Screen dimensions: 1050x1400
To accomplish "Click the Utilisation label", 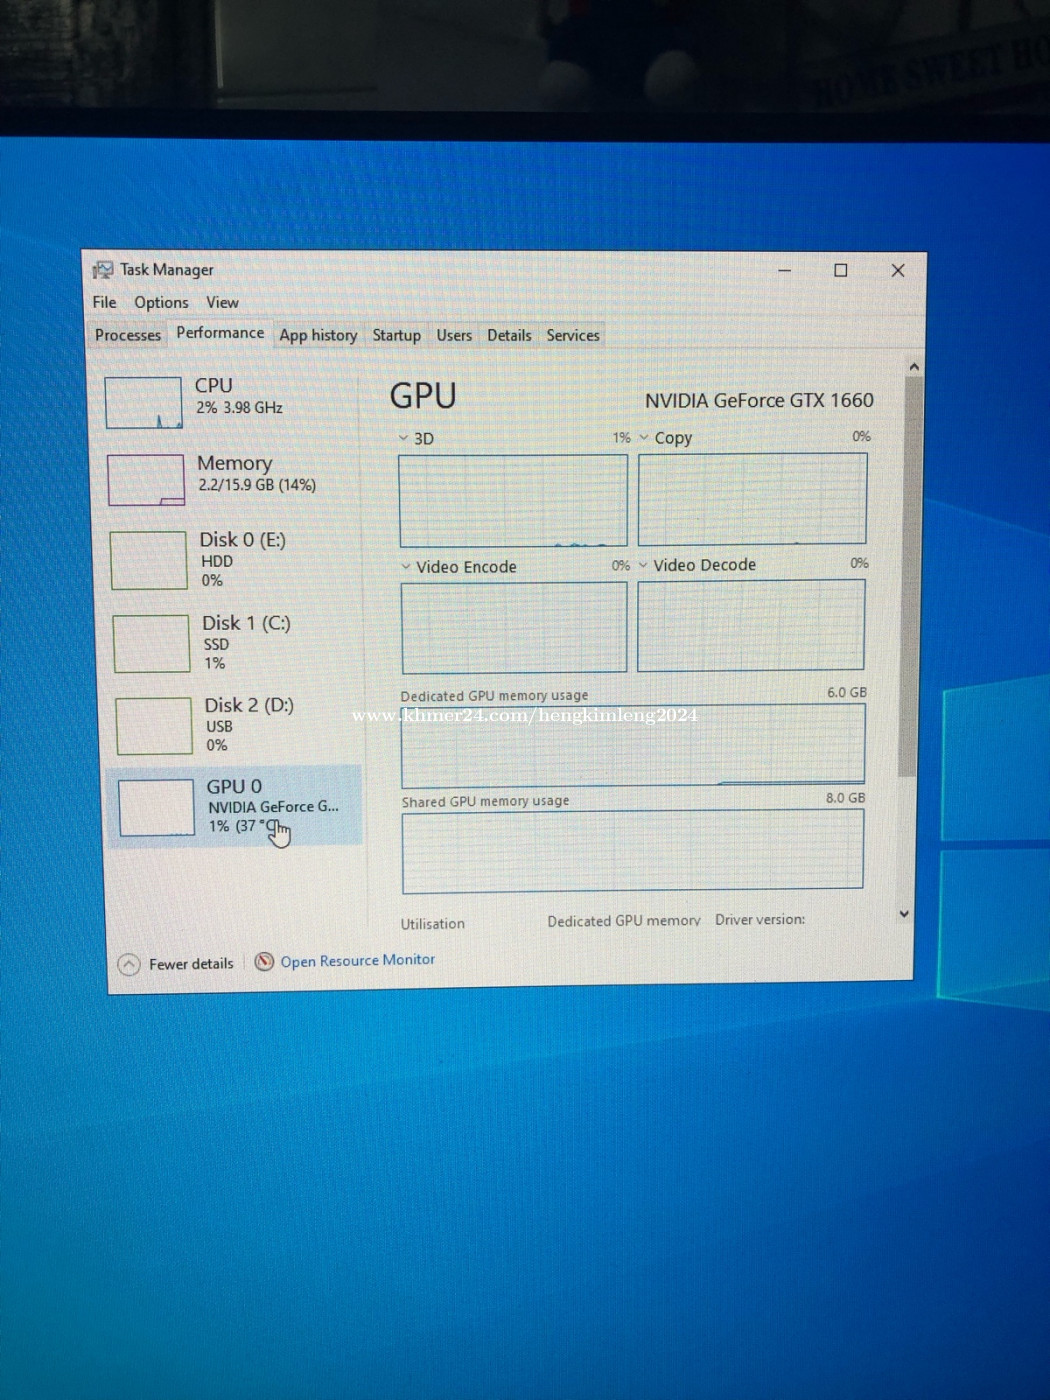I will (x=433, y=924).
